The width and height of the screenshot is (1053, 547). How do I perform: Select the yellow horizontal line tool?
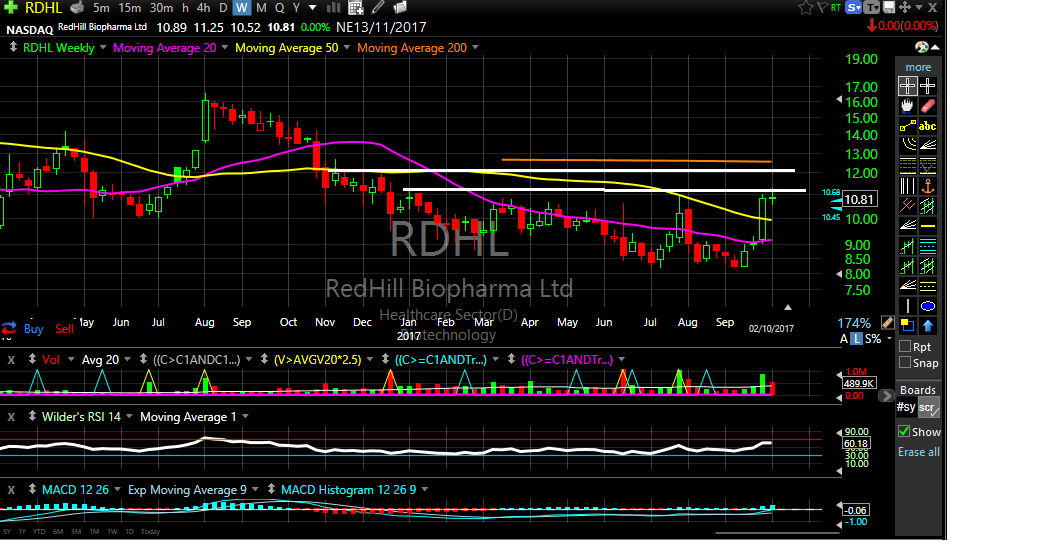tap(927, 226)
